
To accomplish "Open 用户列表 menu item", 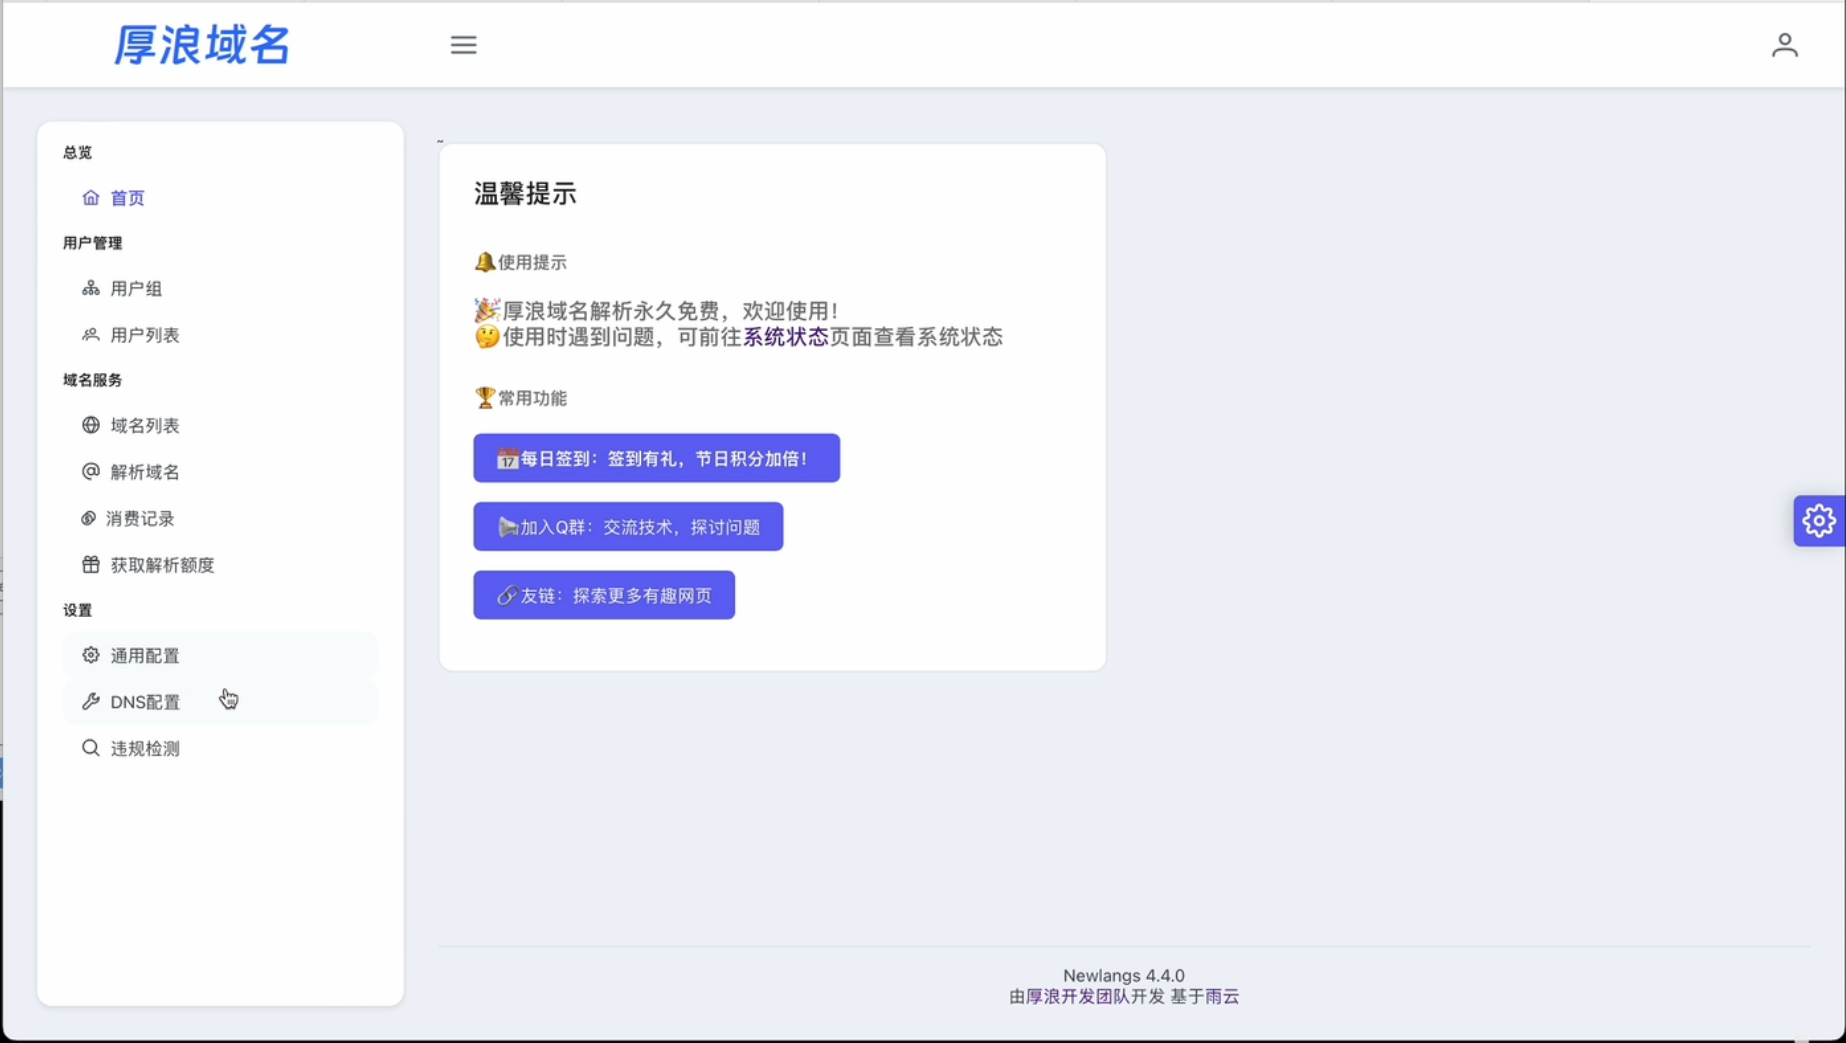I will 220,335.
